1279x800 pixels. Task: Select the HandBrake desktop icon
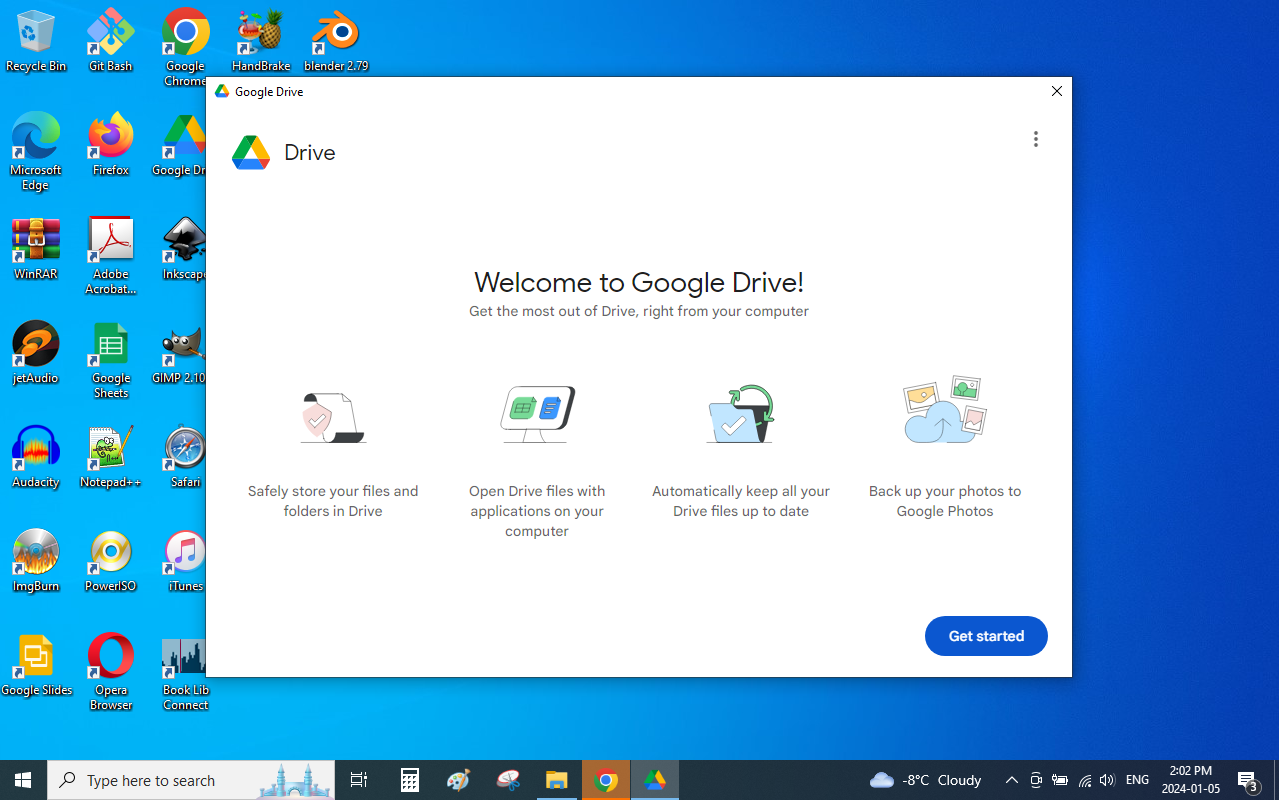click(x=261, y=42)
